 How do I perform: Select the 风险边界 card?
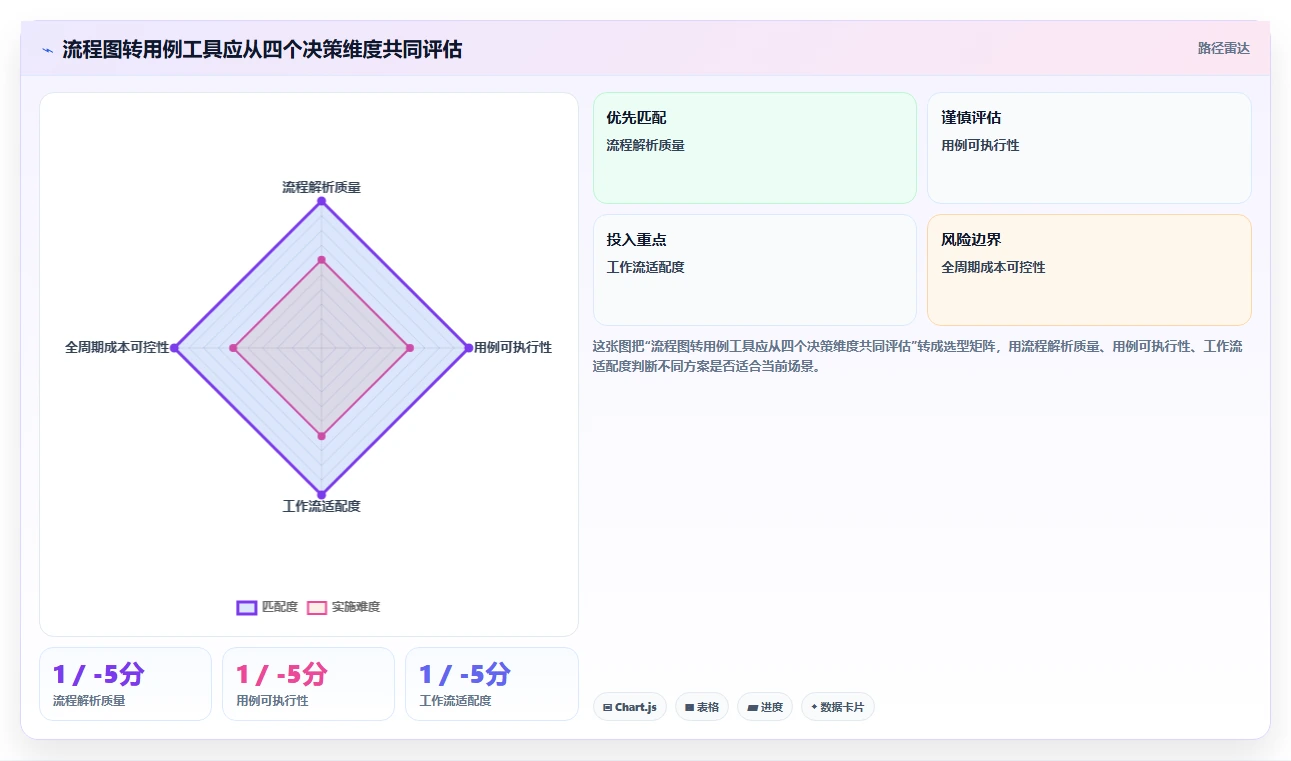(x=1089, y=270)
